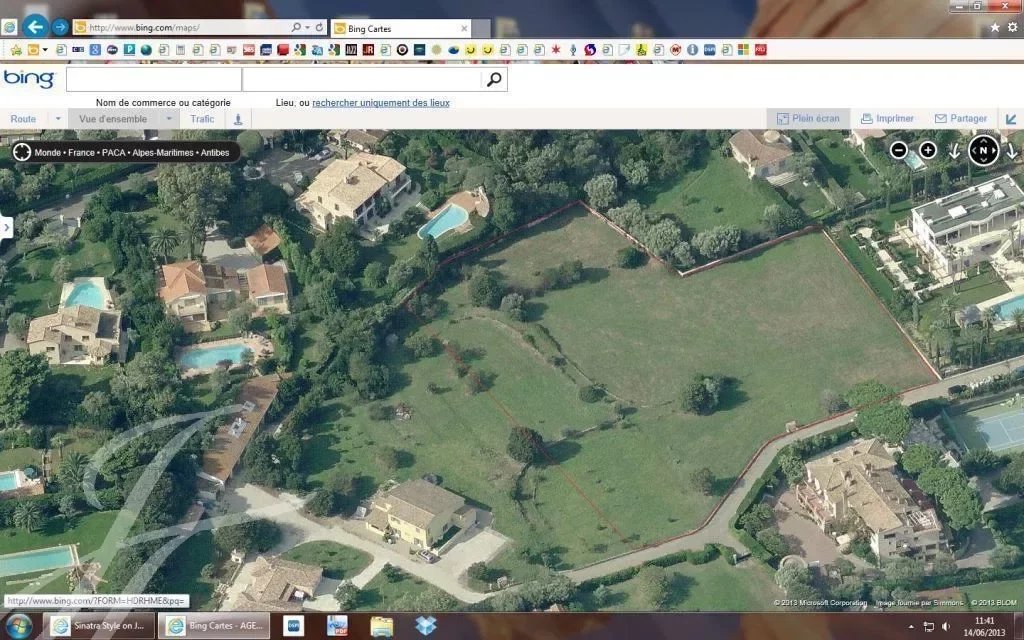The height and width of the screenshot is (640, 1024).
Task: Toggle Plein écran full screen mode
Action: 808,118
